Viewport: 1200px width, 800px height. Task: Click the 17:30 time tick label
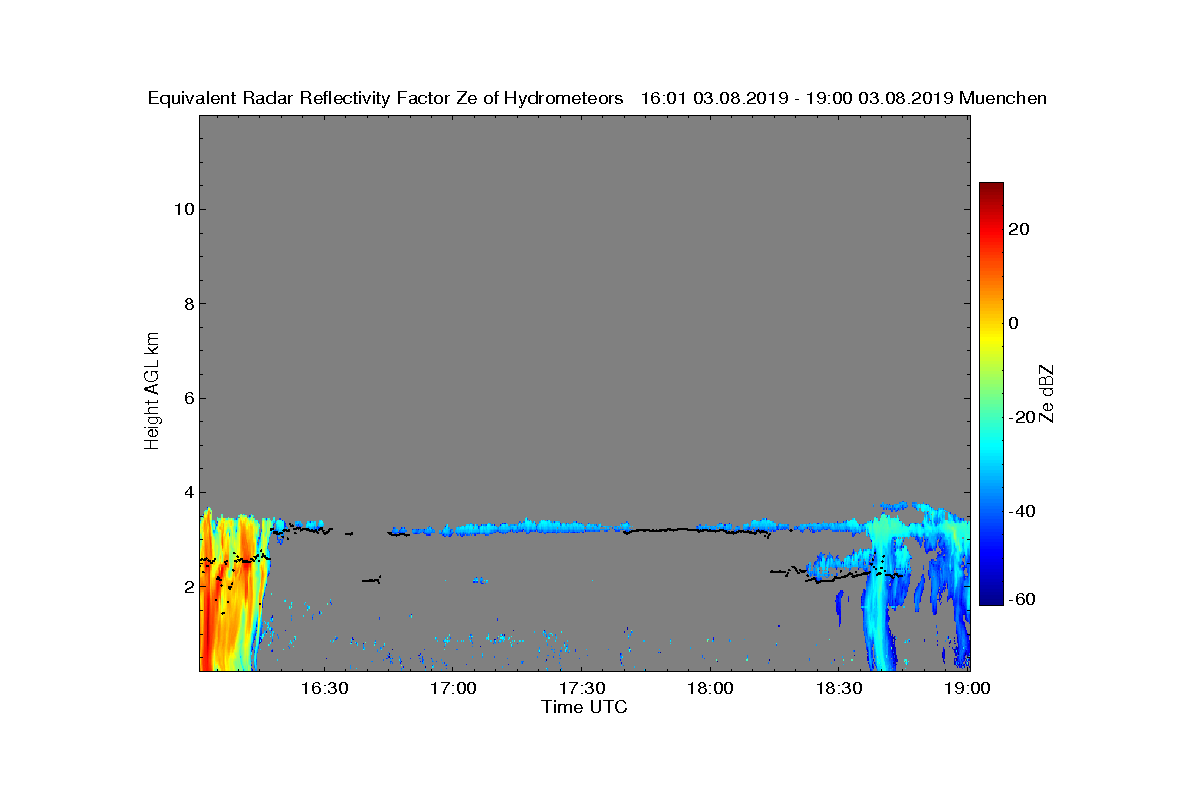point(582,689)
